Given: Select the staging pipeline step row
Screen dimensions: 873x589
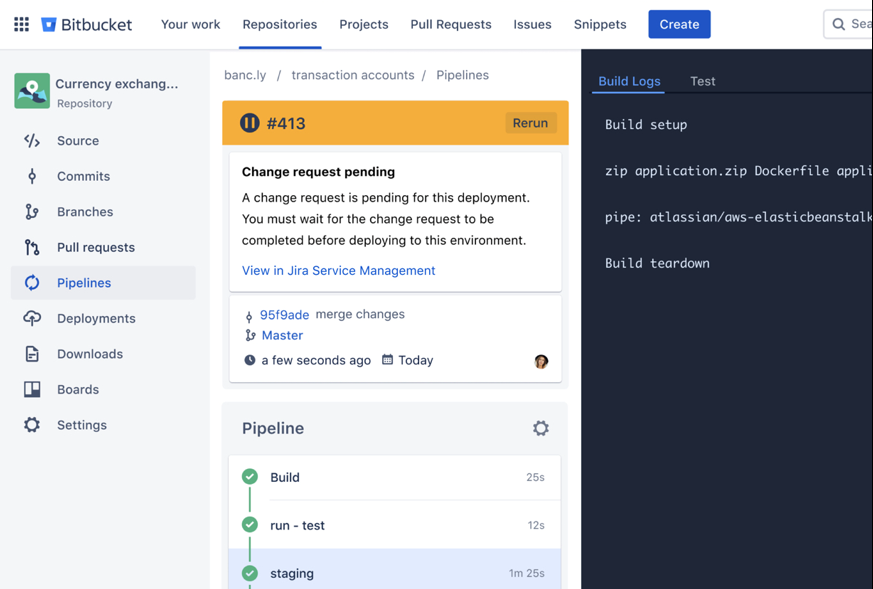Looking at the screenshot, I should tap(395, 570).
